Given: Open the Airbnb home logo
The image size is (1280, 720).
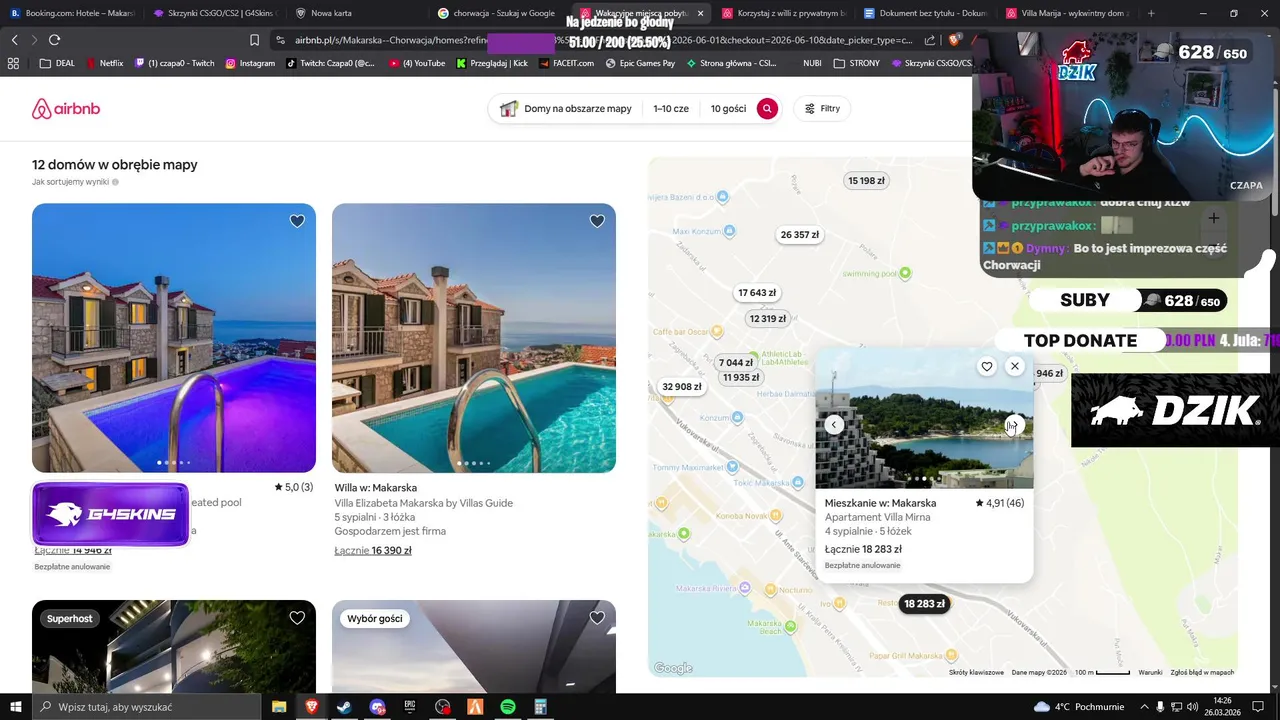Looking at the screenshot, I should coord(66,109).
